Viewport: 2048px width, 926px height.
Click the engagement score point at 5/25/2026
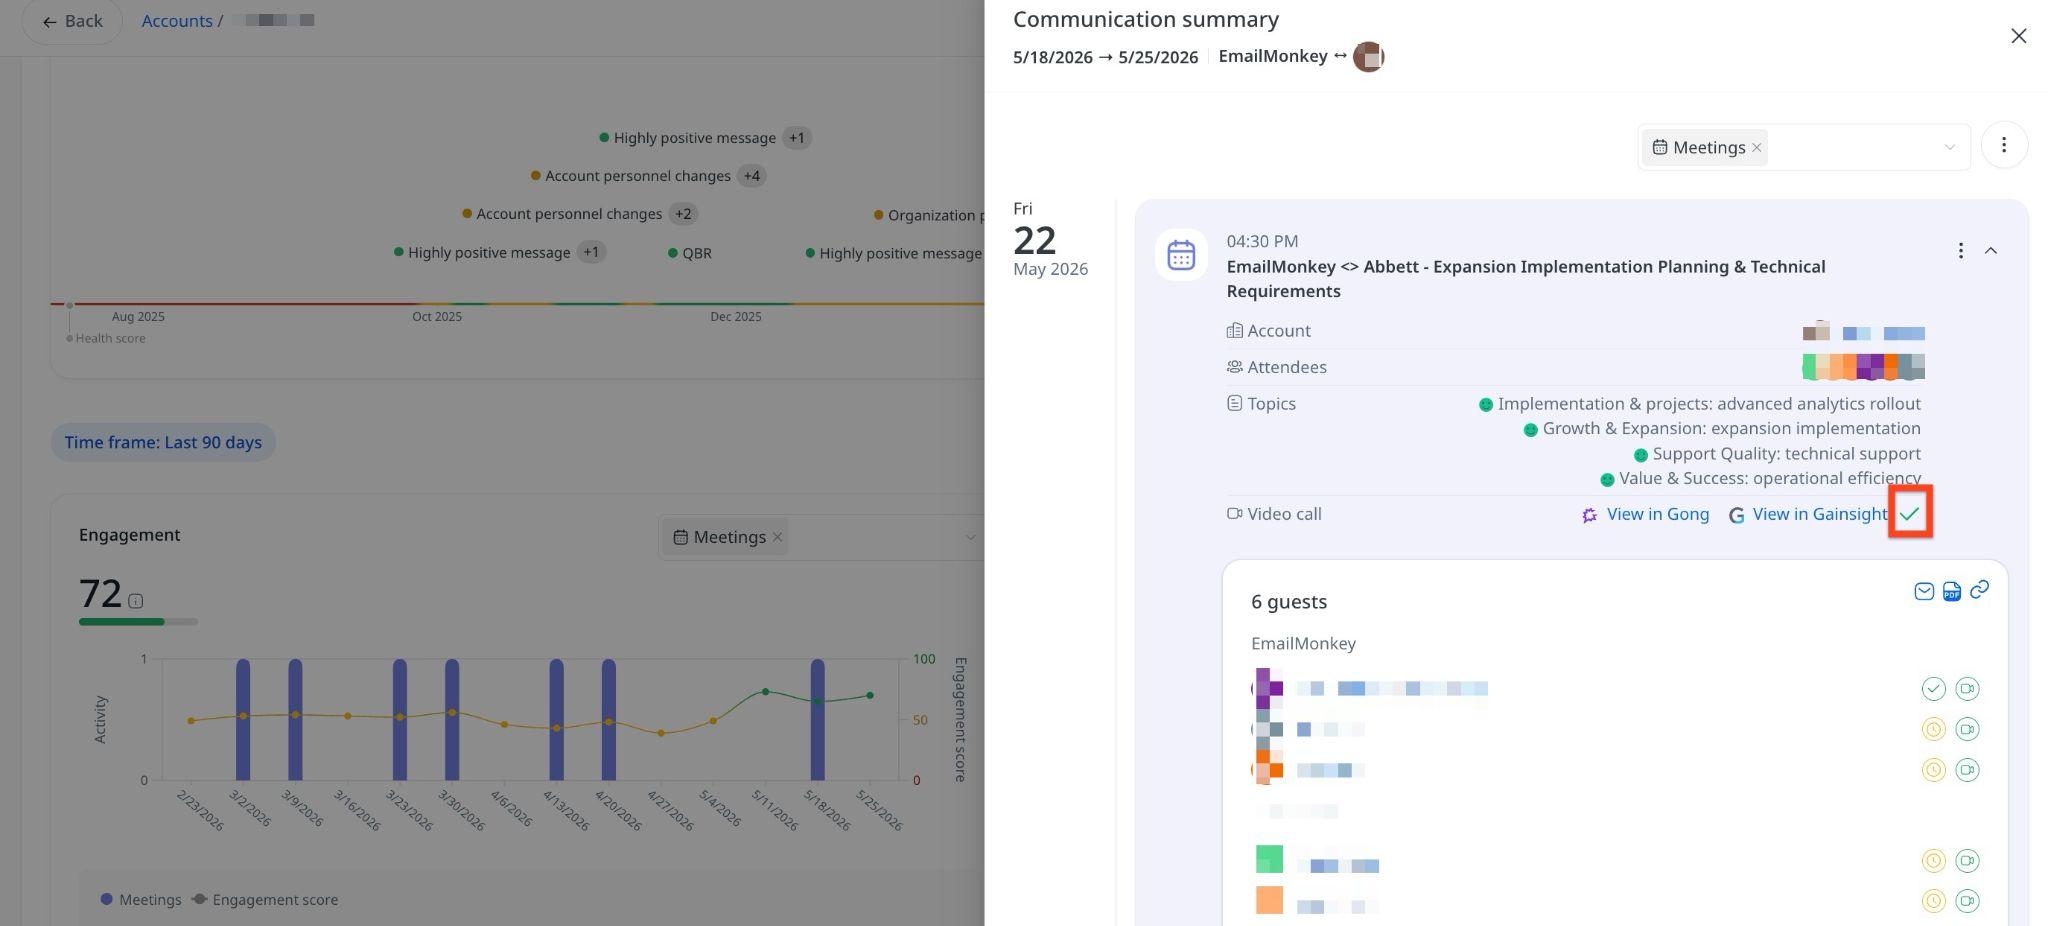coord(870,695)
